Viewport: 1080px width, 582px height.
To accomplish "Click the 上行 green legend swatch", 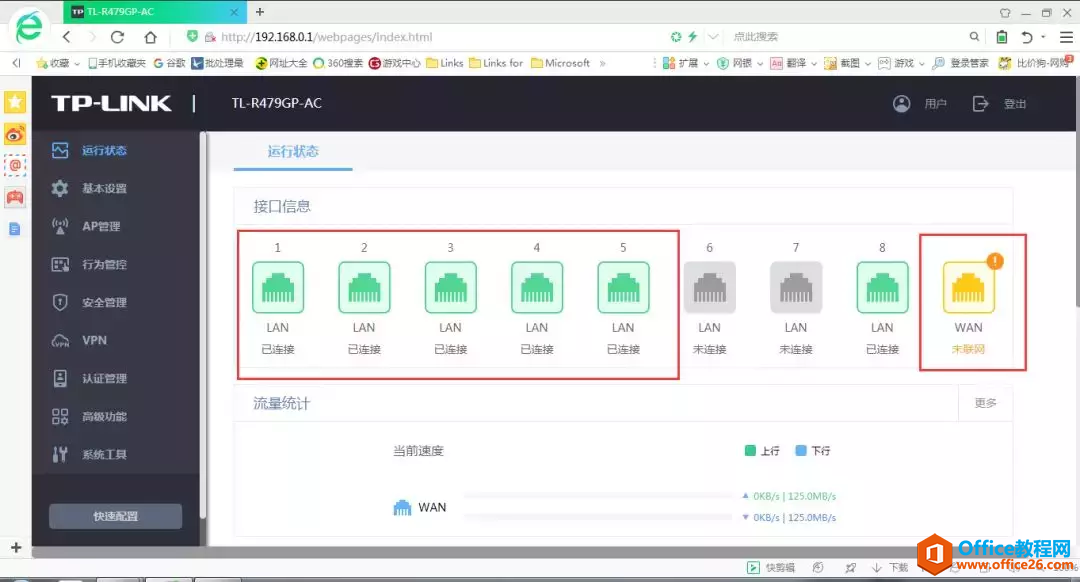I will point(750,450).
